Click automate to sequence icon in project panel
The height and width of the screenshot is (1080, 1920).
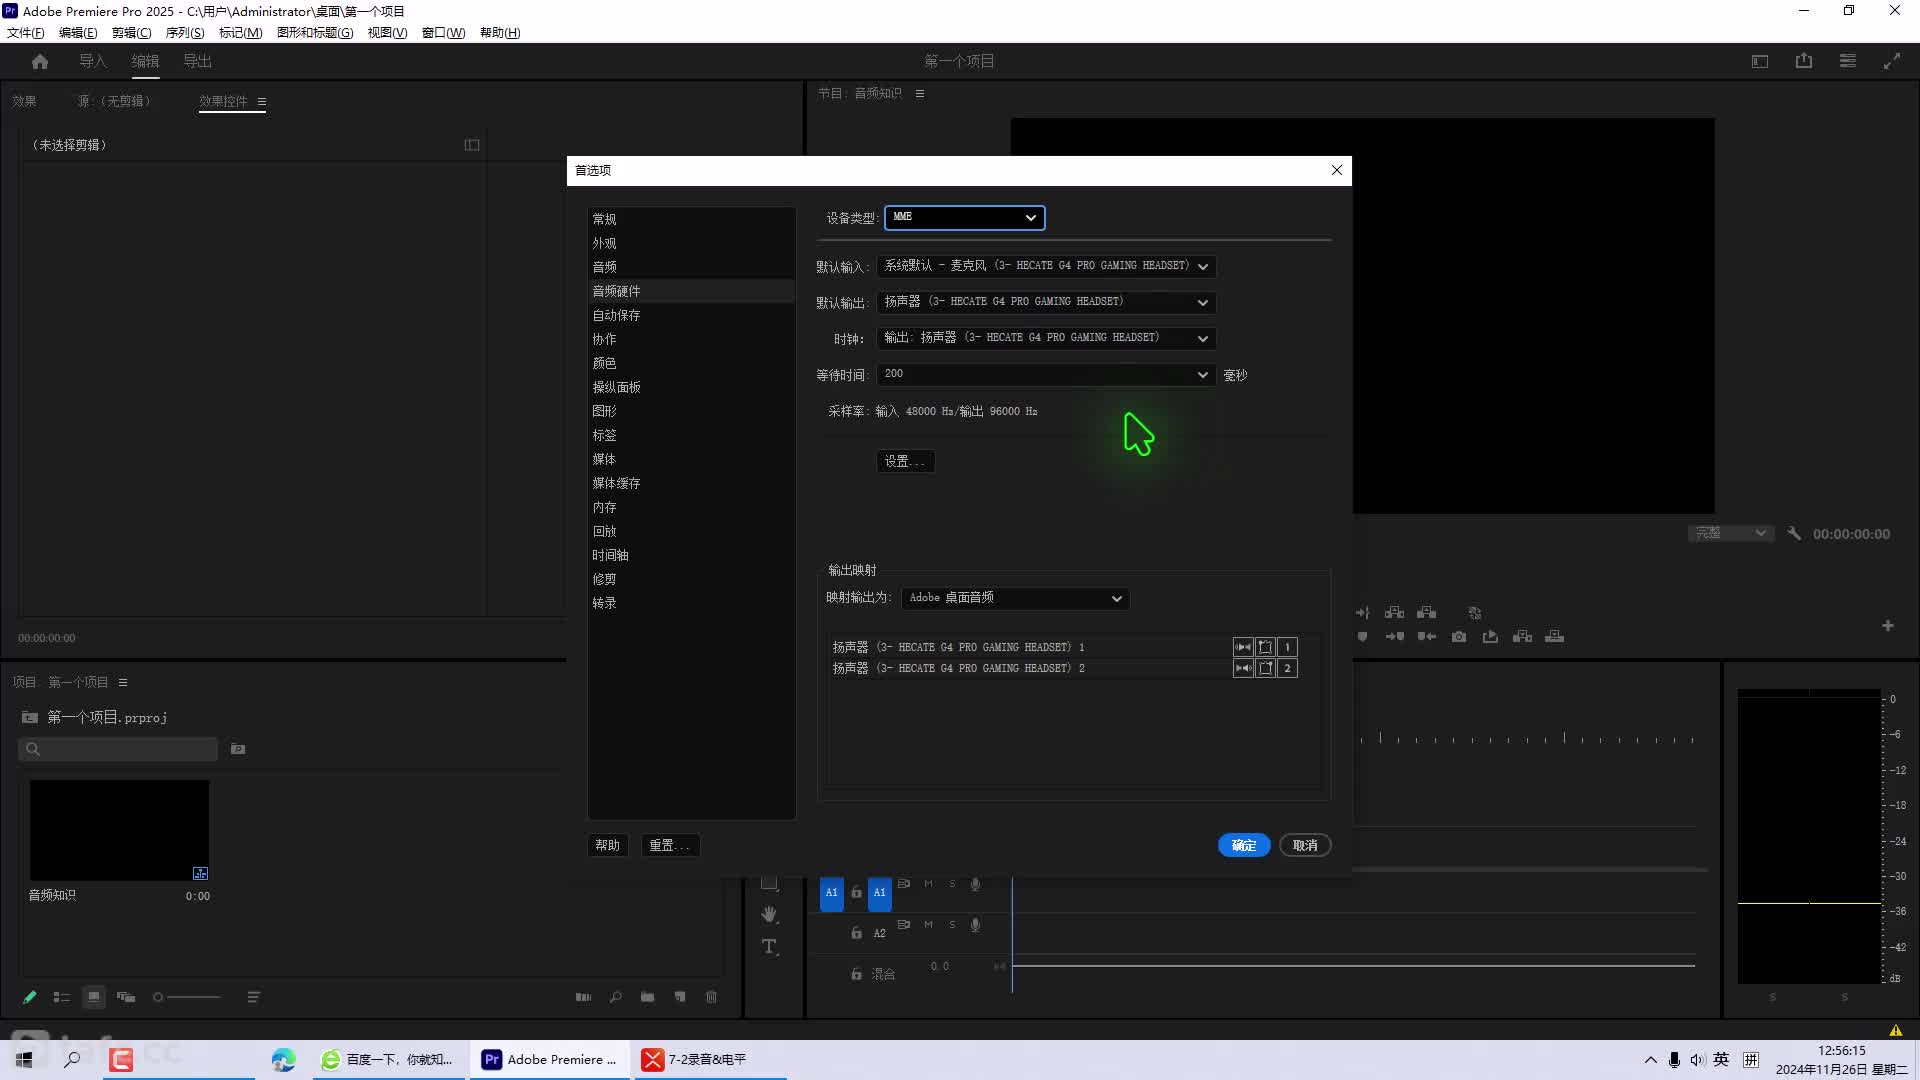point(584,997)
